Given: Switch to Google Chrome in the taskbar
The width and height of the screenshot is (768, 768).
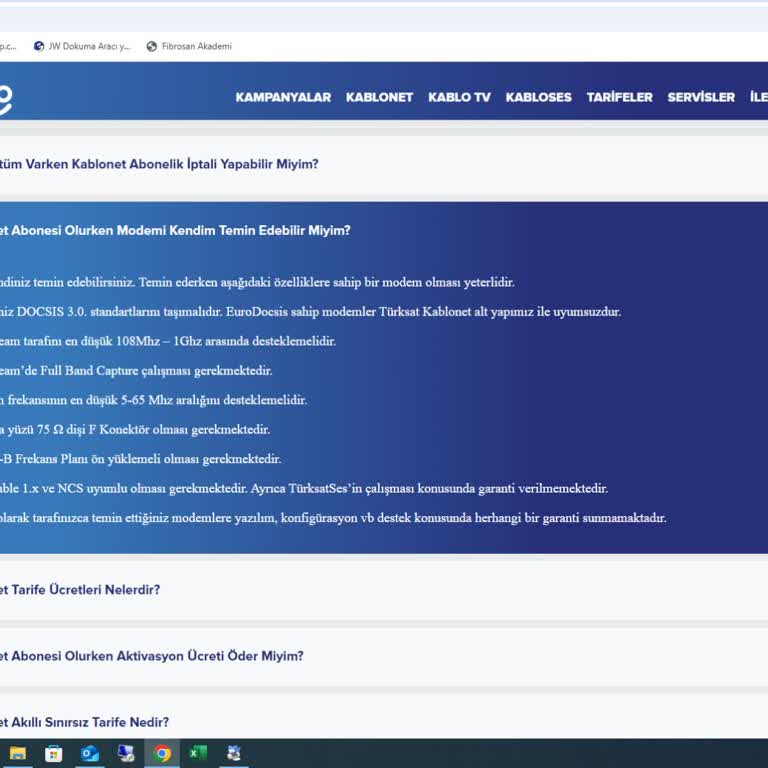Looking at the screenshot, I should click(162, 753).
